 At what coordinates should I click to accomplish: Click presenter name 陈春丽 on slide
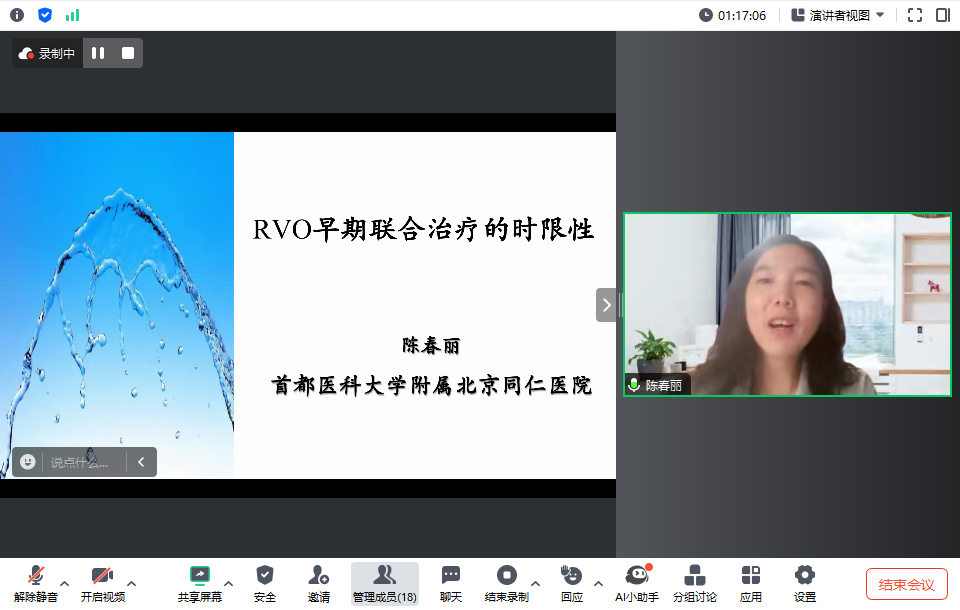tap(431, 345)
